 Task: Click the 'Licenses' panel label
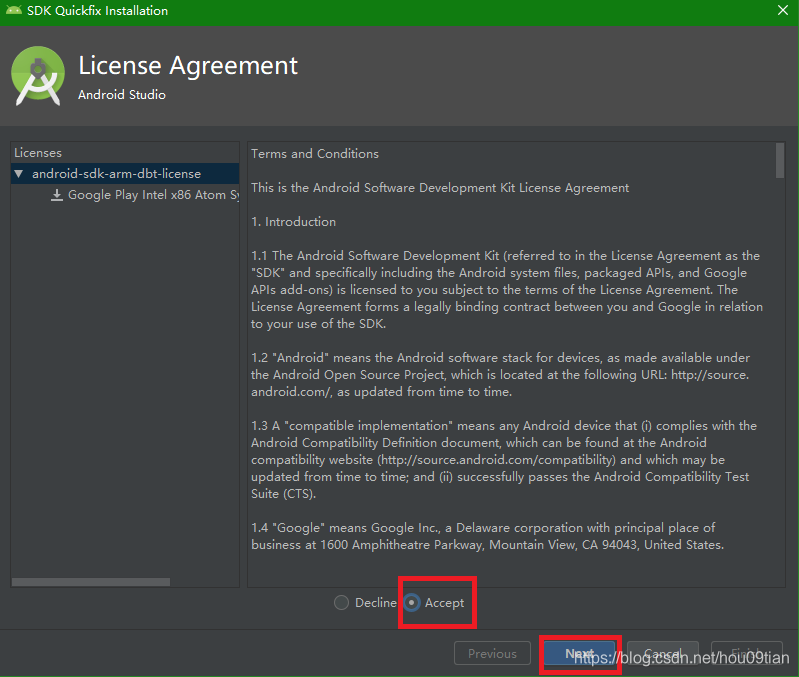[38, 153]
